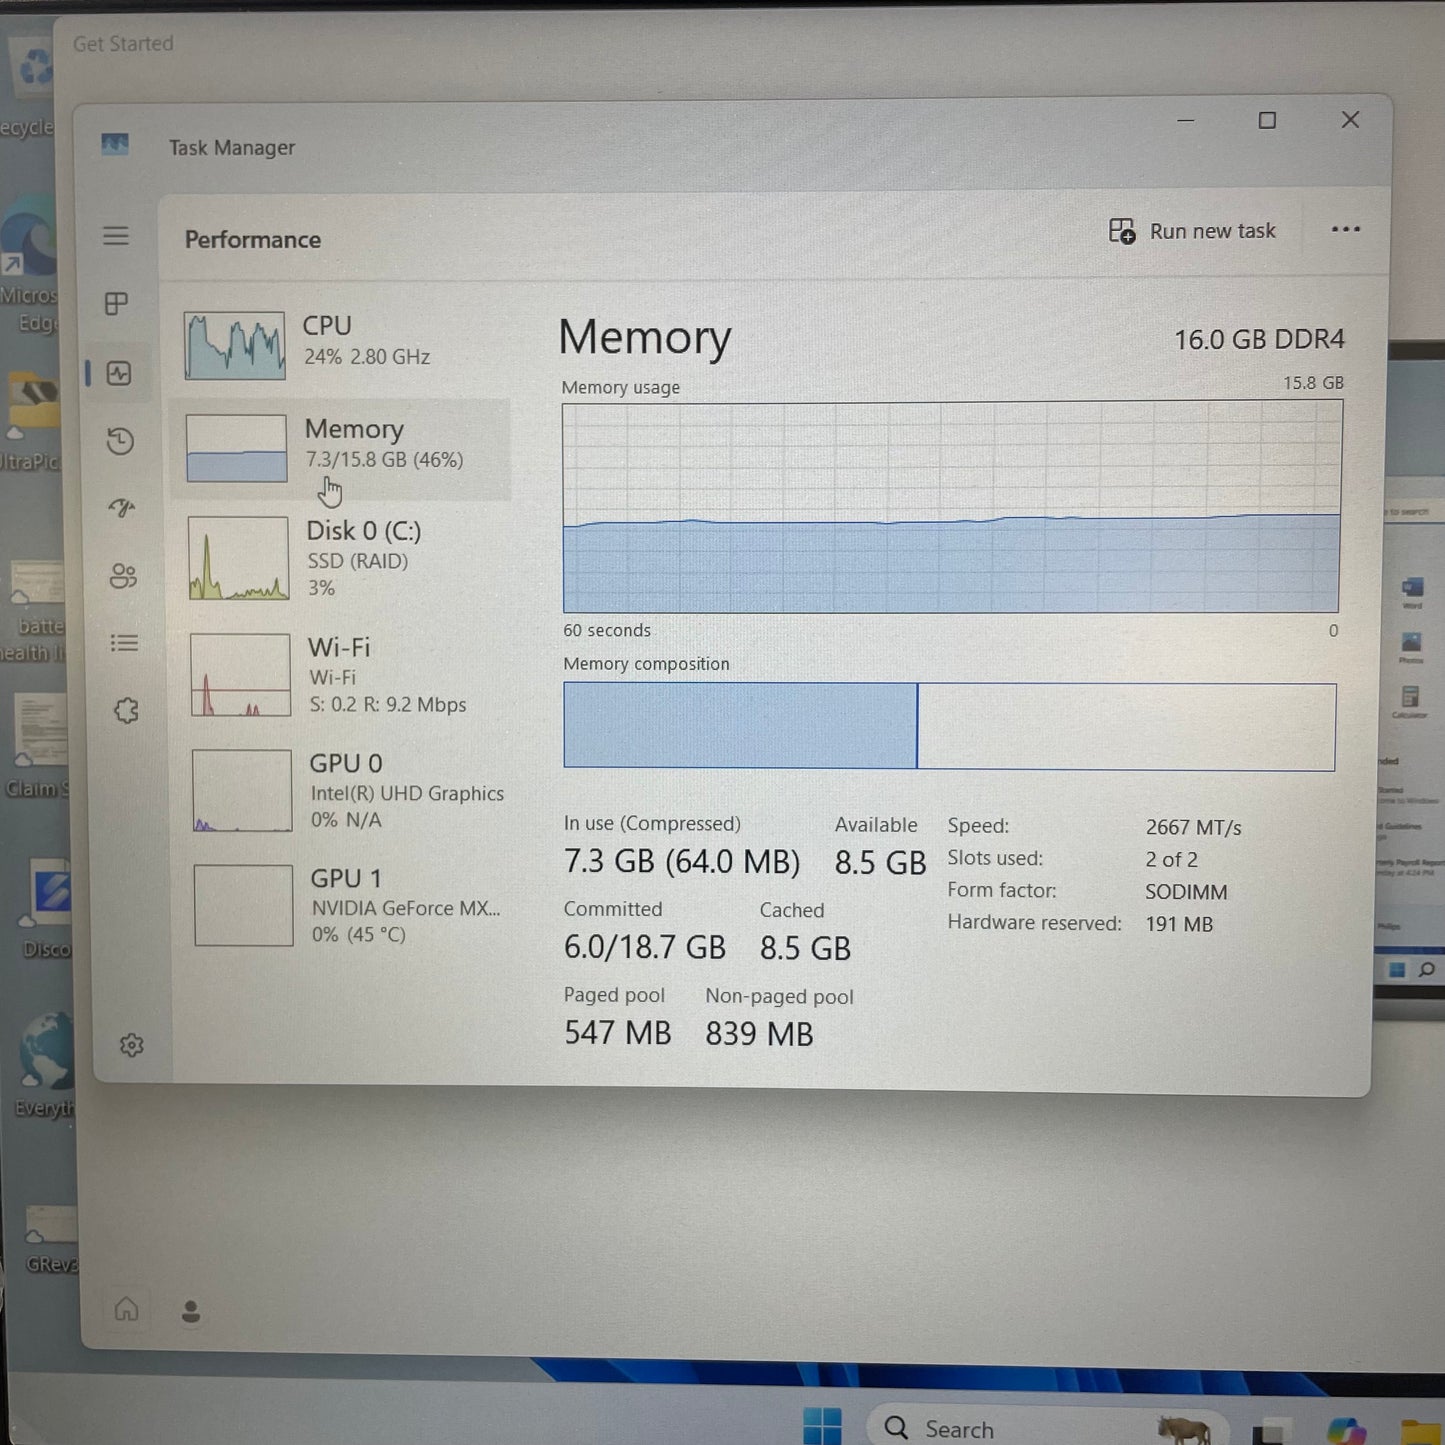Click the Cached "8.5 GB" value
1445x1445 pixels.
(805, 948)
